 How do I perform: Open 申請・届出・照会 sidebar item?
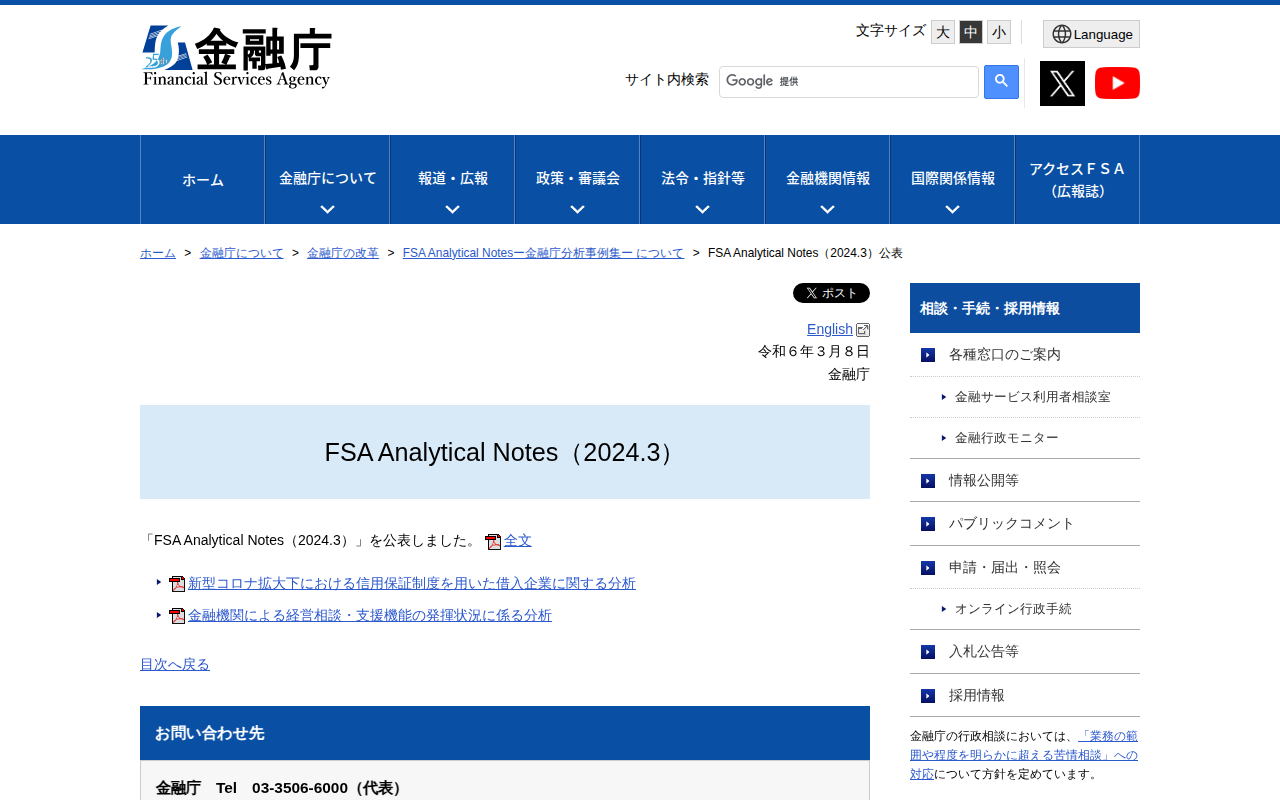(1025, 568)
